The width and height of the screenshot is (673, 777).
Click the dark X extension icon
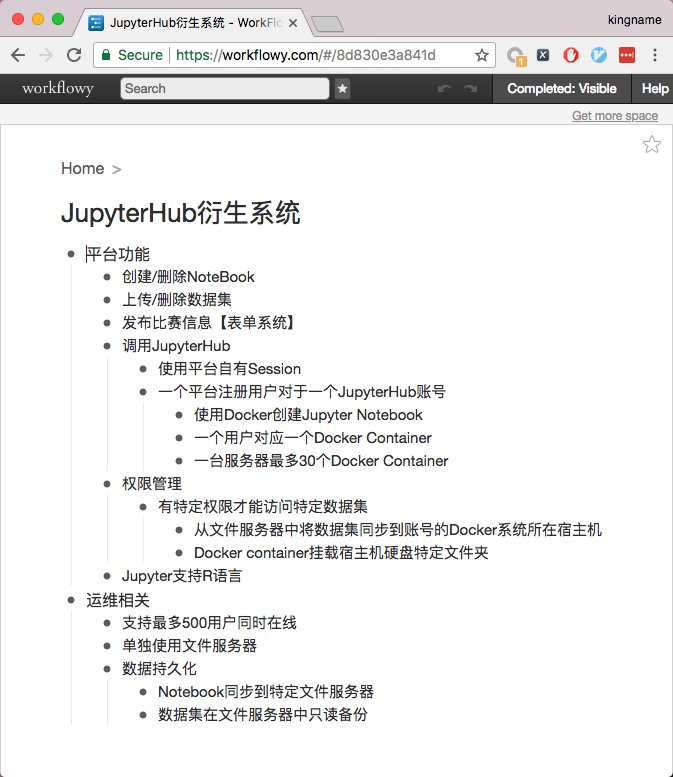(543, 55)
